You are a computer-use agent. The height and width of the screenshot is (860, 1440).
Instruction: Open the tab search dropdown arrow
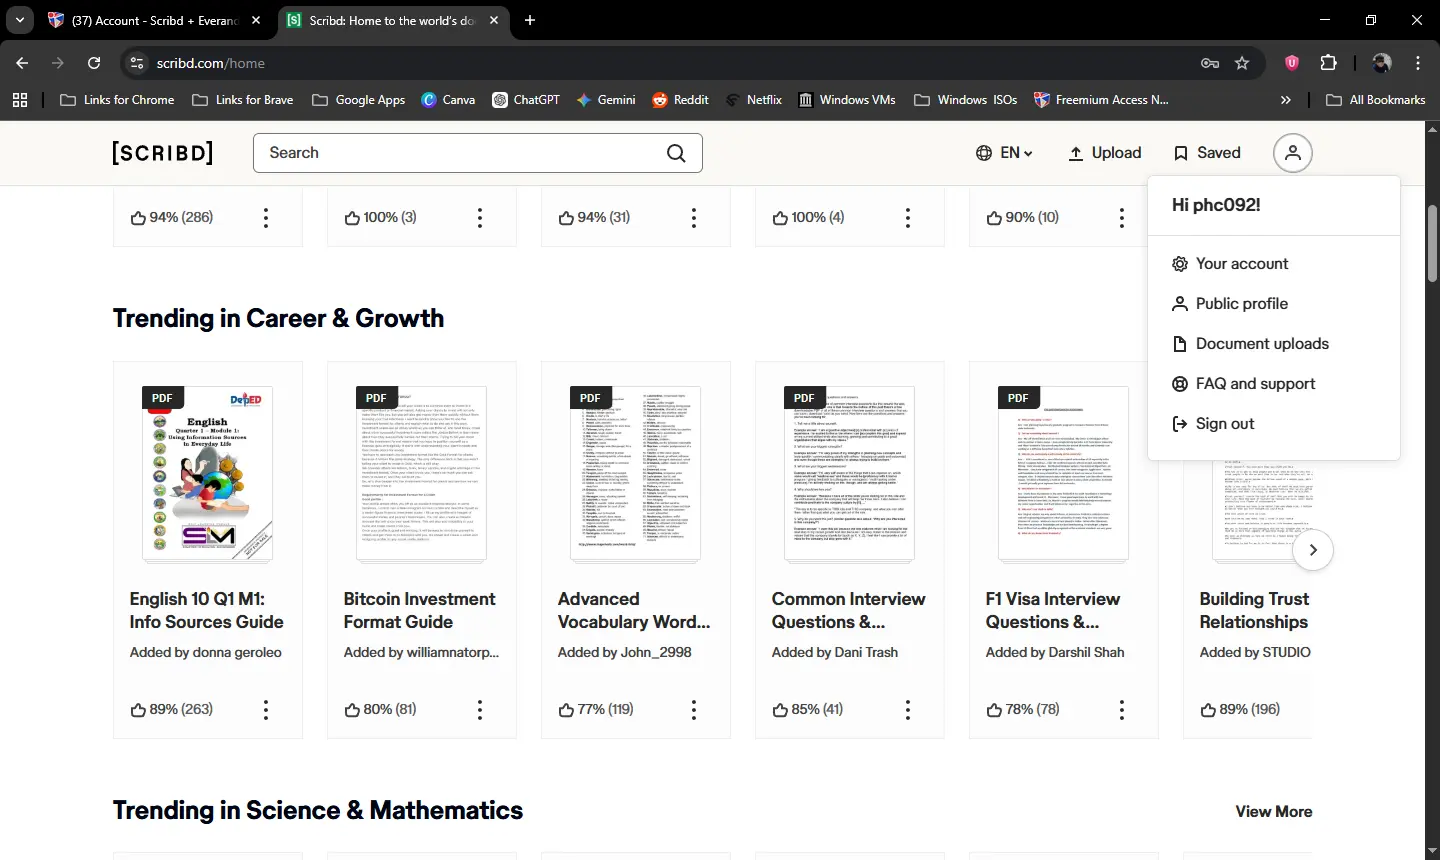click(20, 20)
